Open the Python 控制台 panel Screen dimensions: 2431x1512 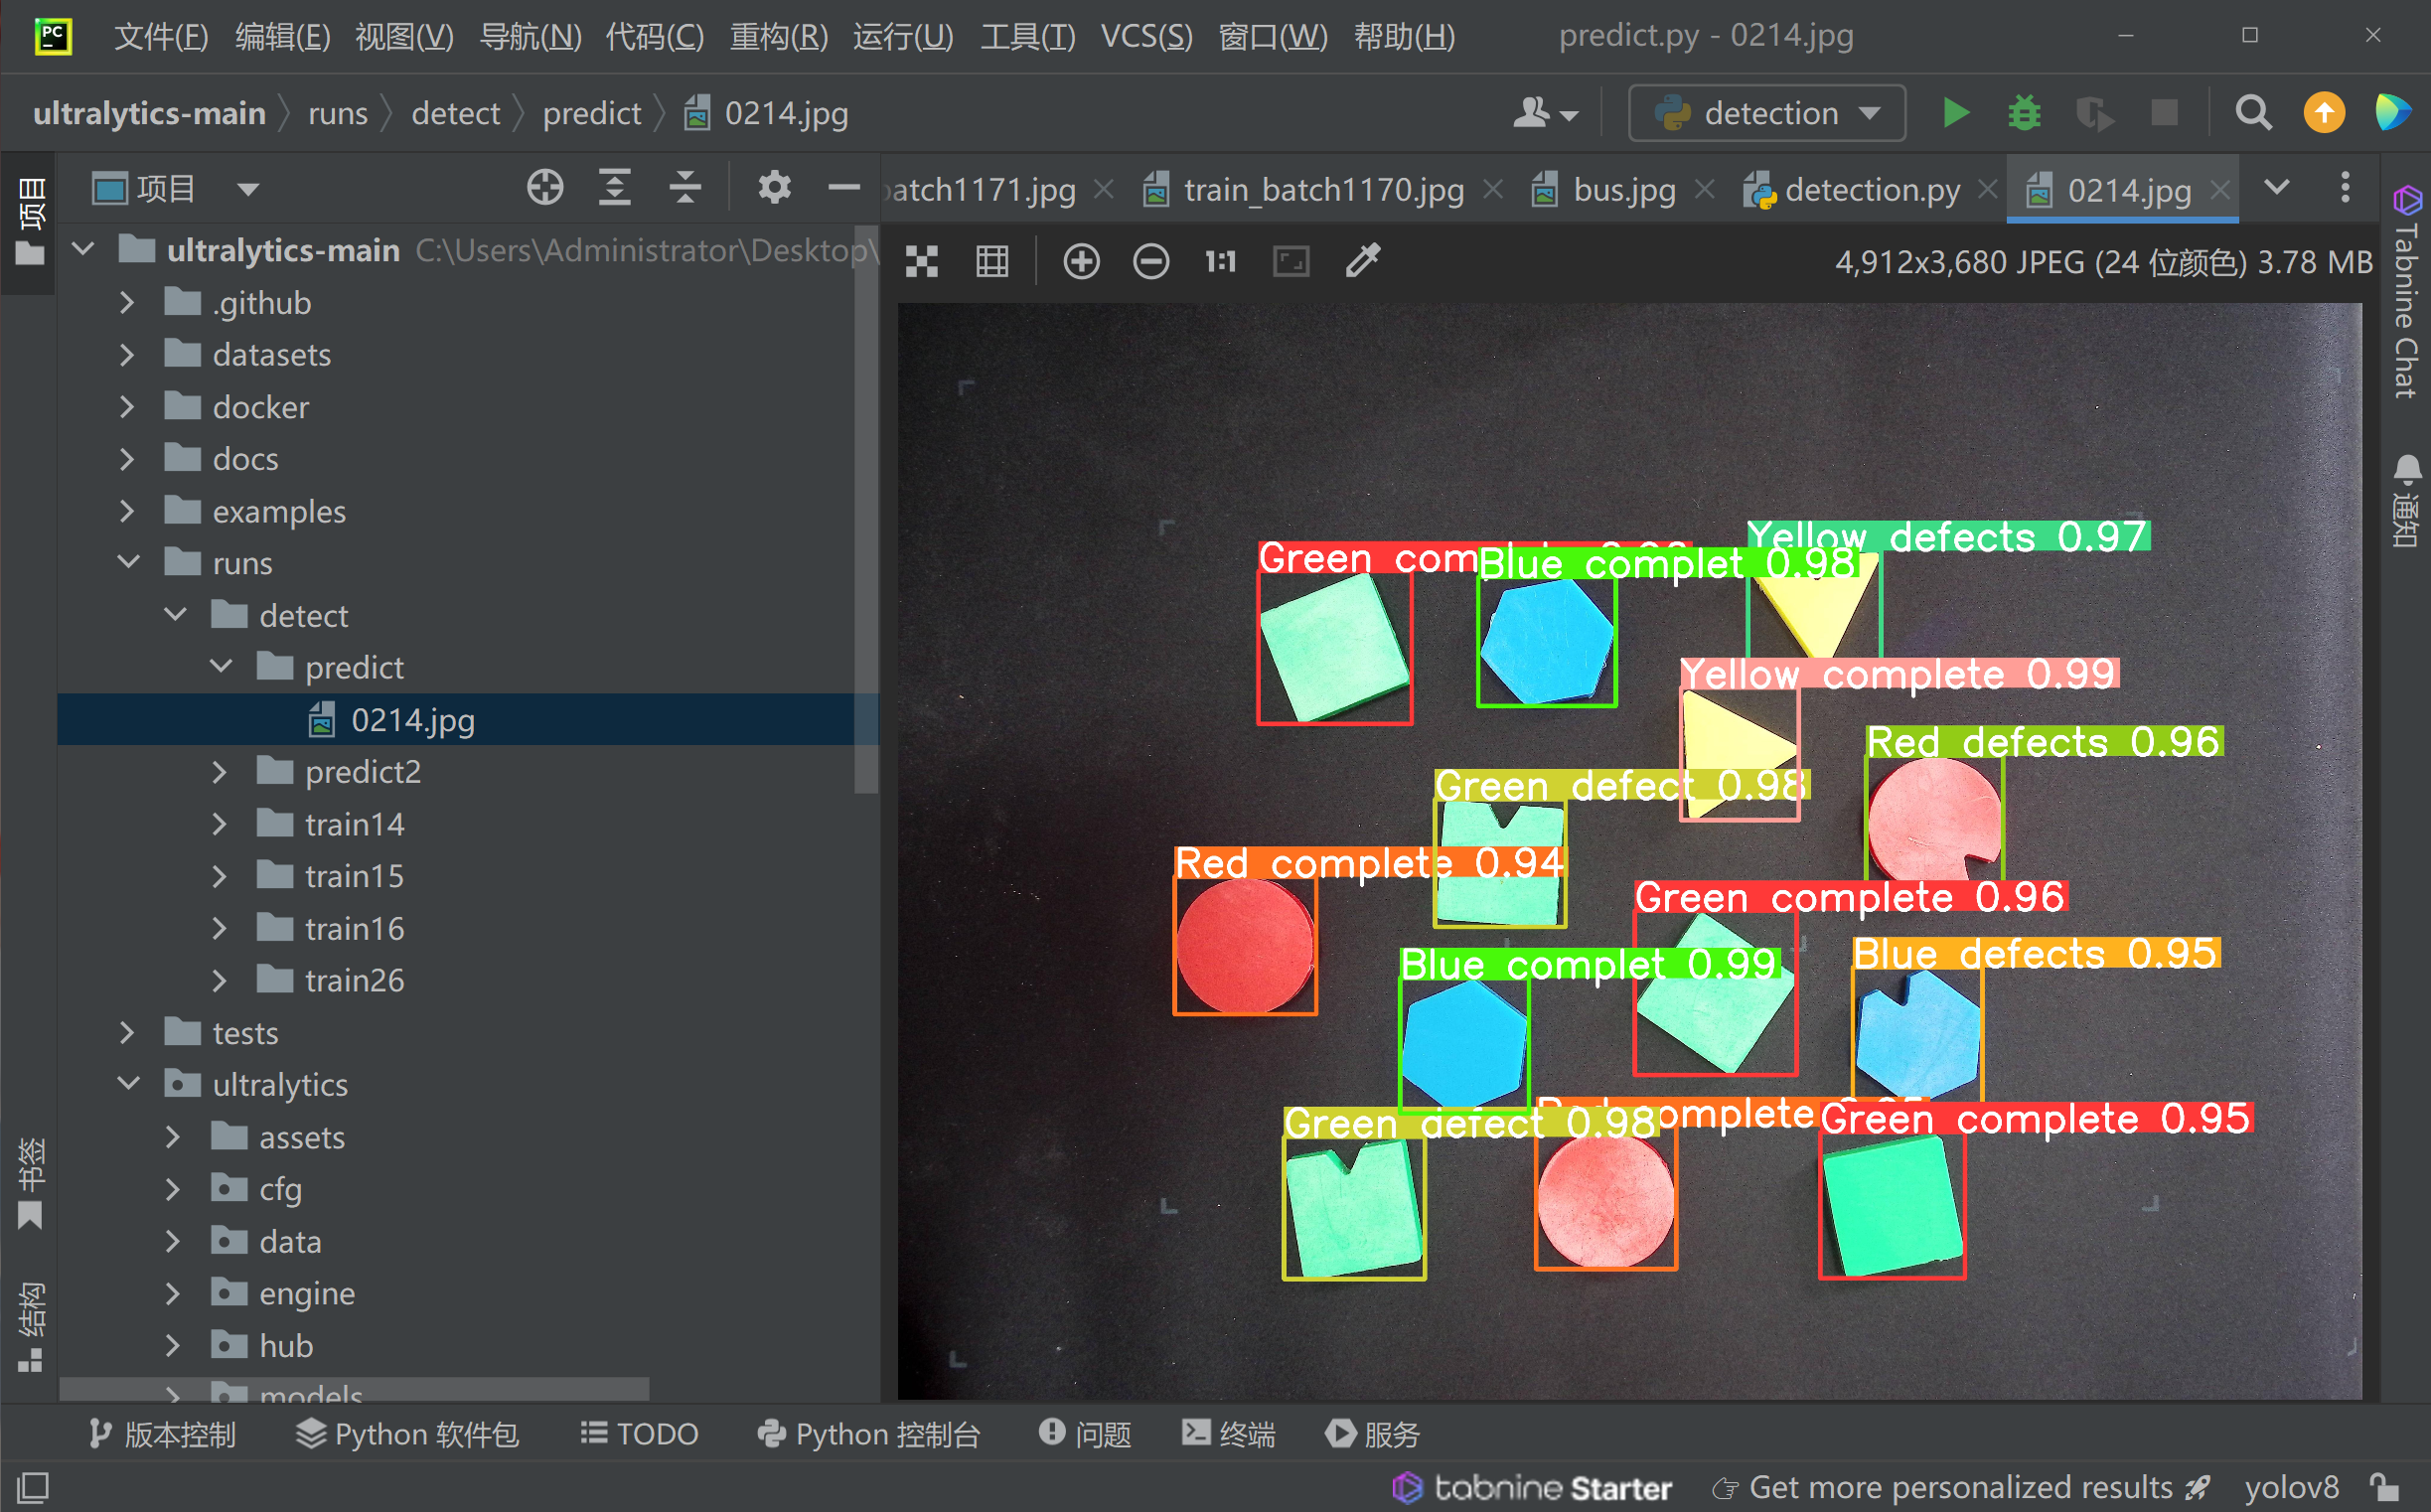pyautogui.click(x=868, y=1434)
